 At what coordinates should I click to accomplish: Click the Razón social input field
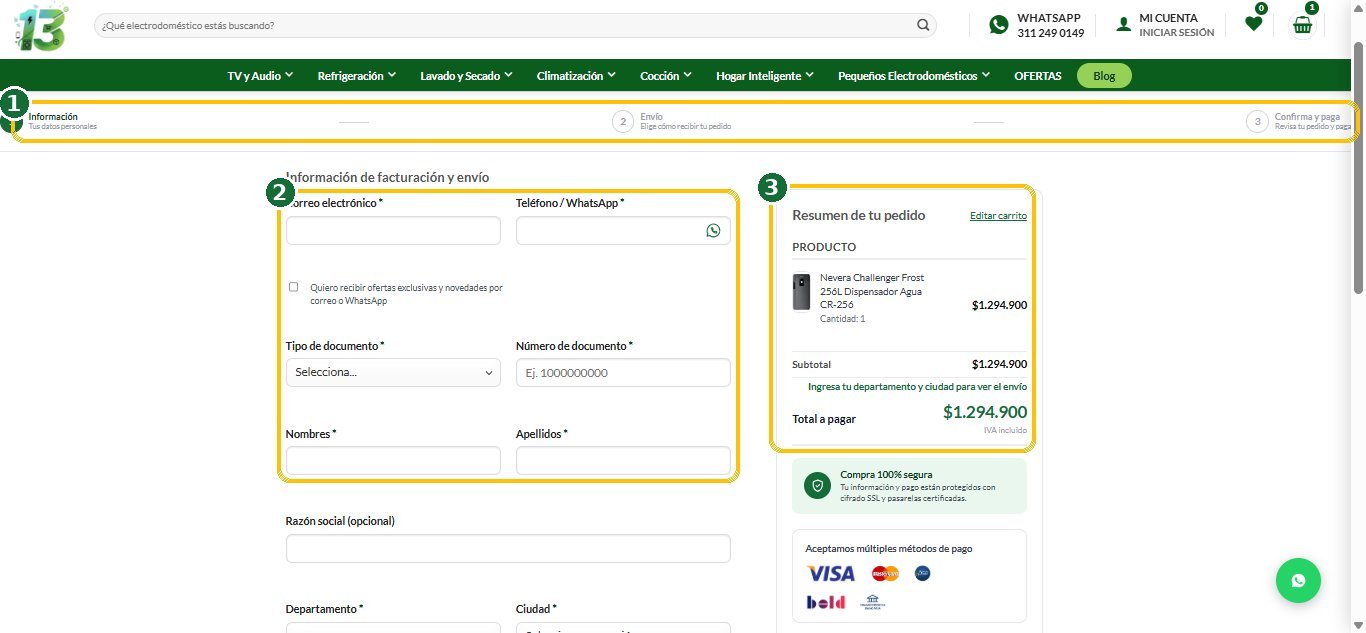click(508, 549)
